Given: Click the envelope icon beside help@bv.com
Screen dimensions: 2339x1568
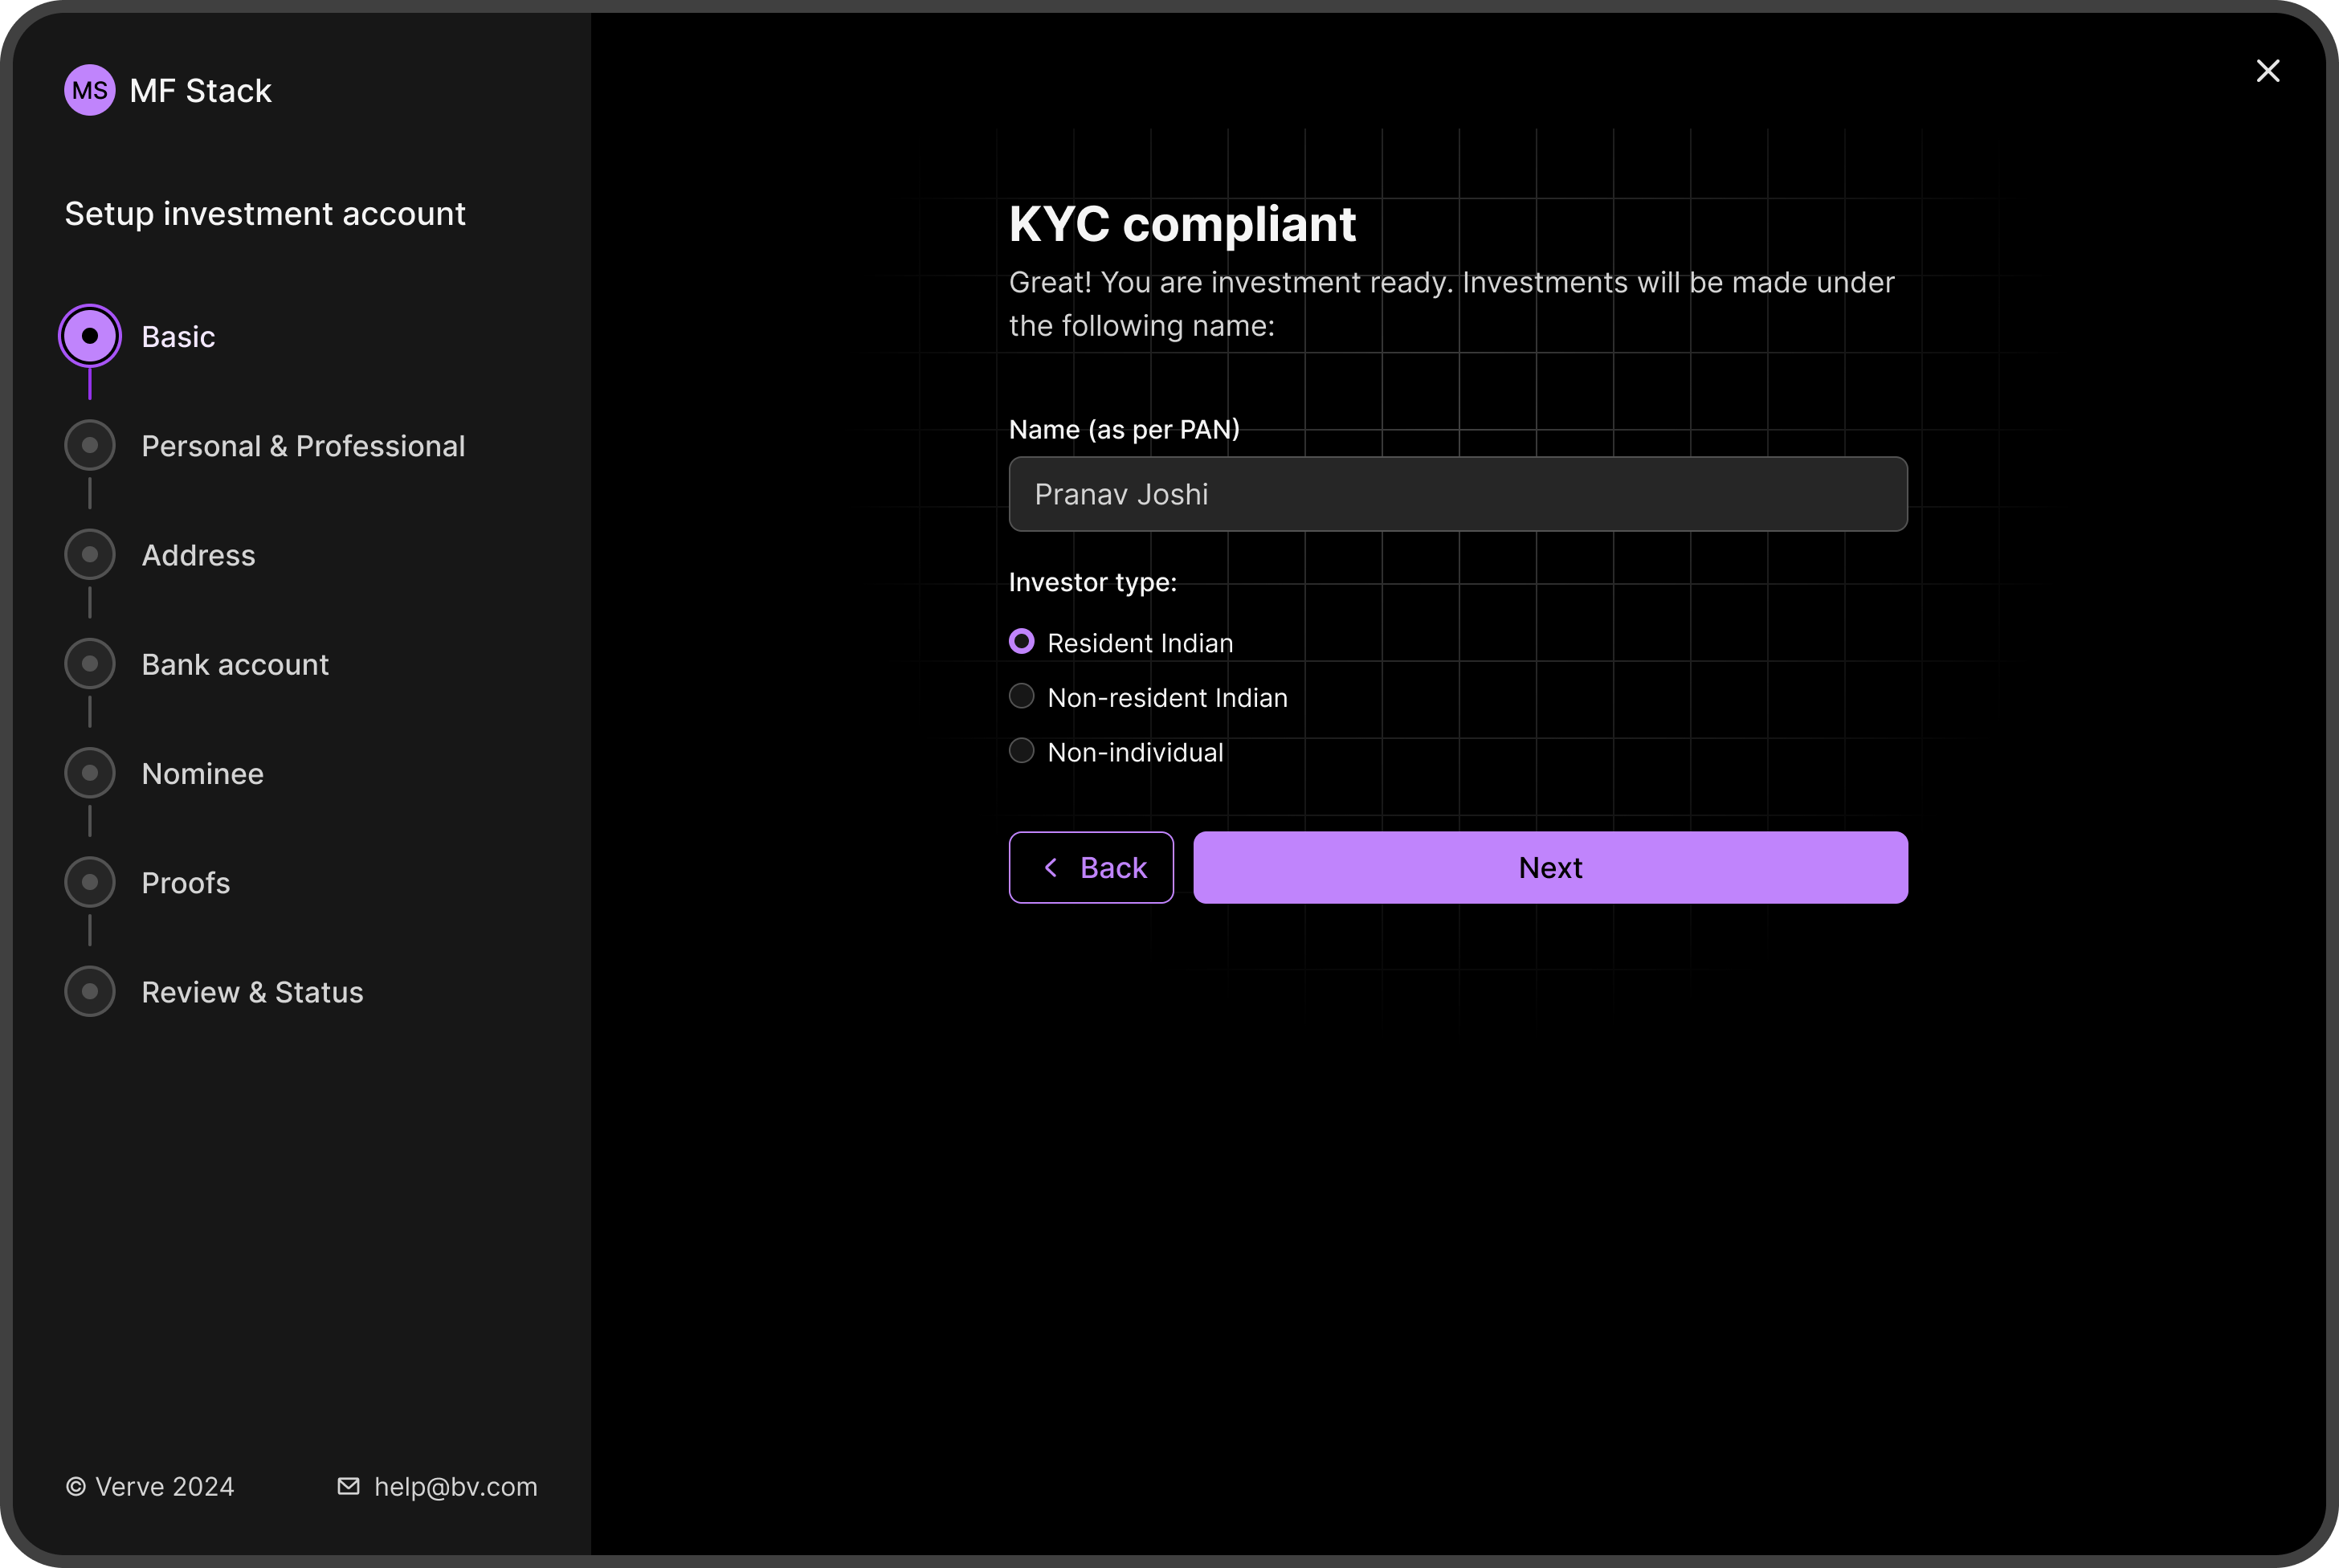Looking at the screenshot, I should point(348,1486).
